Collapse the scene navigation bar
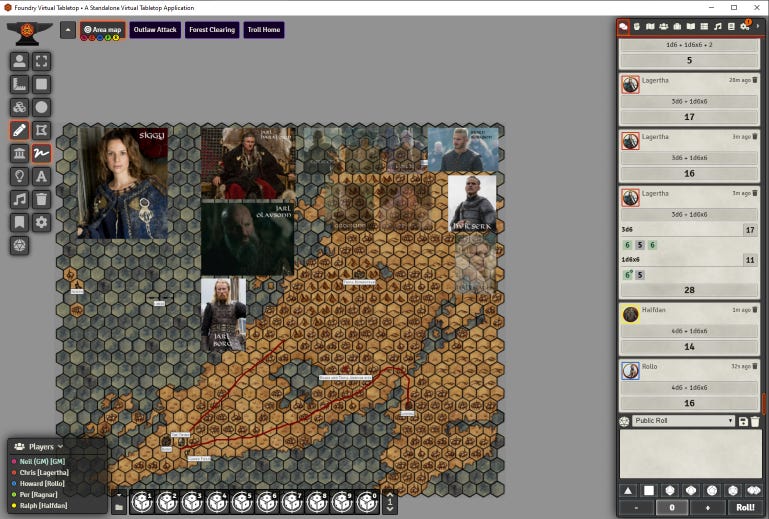This screenshot has height=519, width=769. pos(68,30)
